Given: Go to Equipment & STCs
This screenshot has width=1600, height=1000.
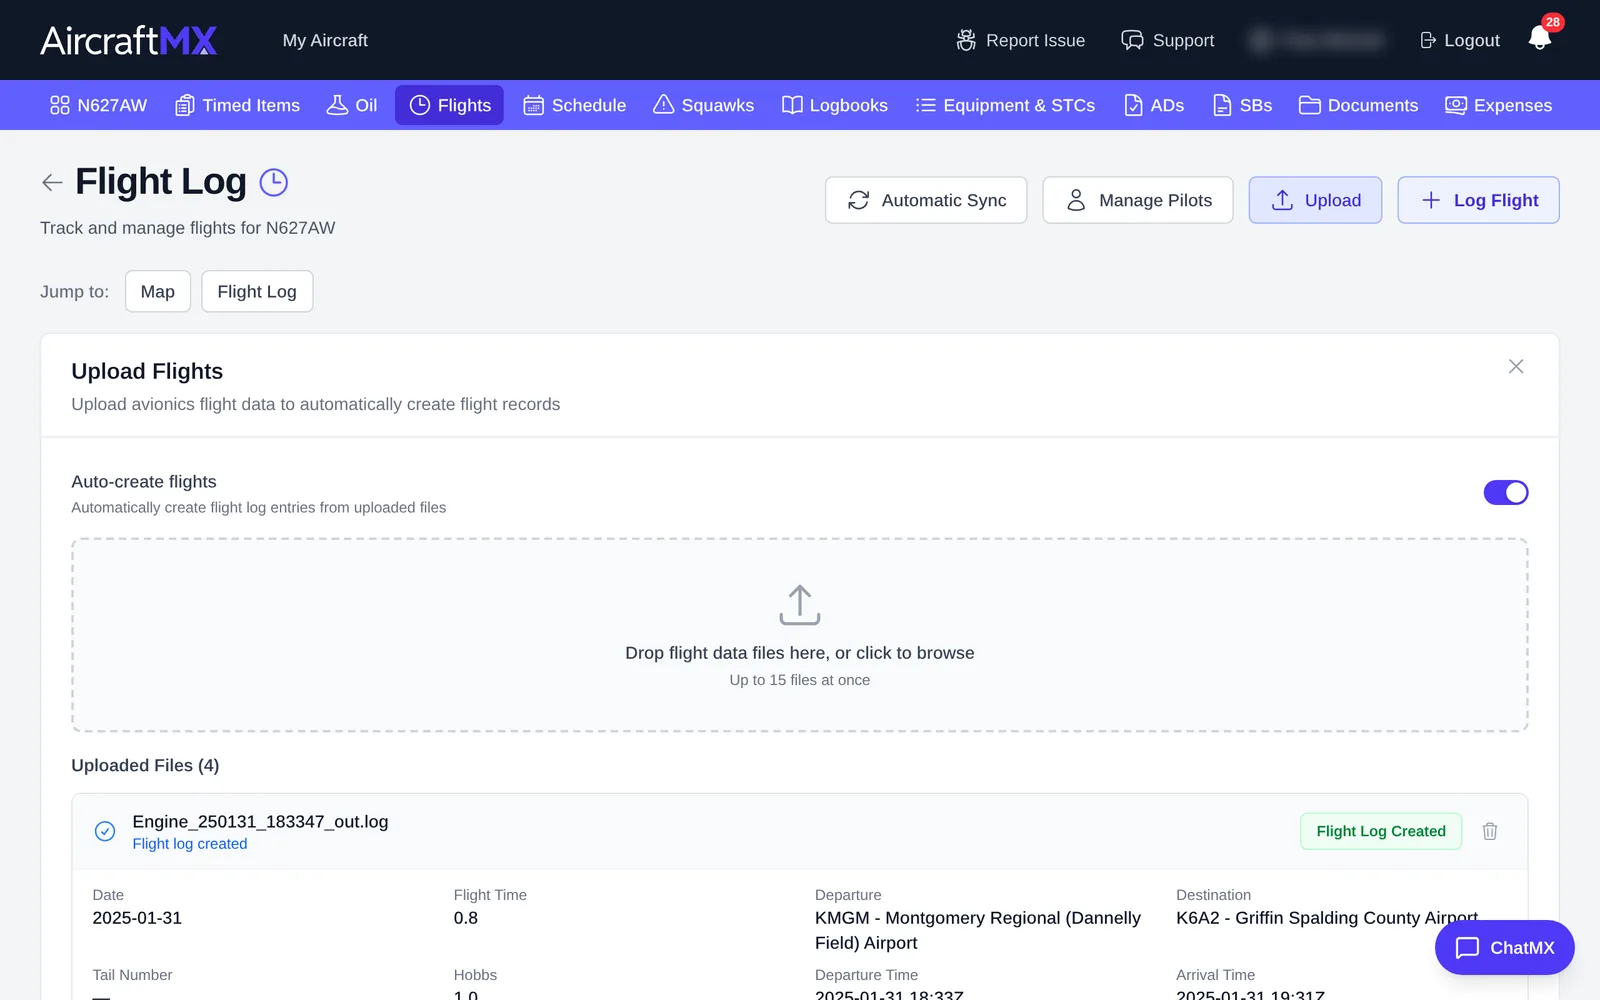Looking at the screenshot, I should click(1006, 105).
